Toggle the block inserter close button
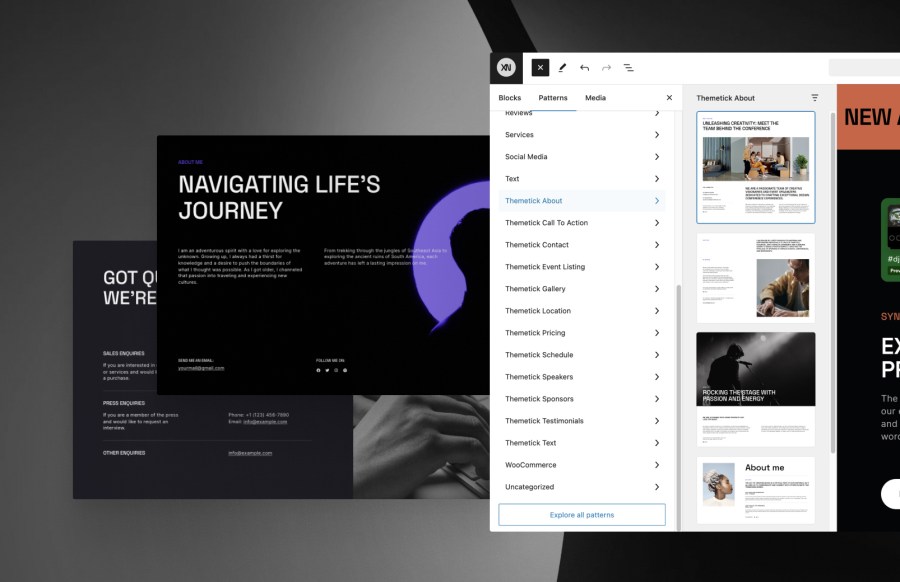 pos(540,68)
